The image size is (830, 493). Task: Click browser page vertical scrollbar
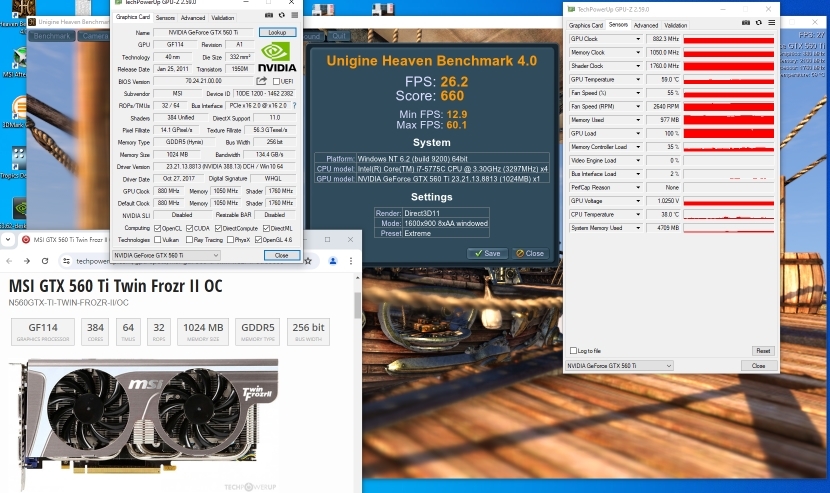(357, 306)
